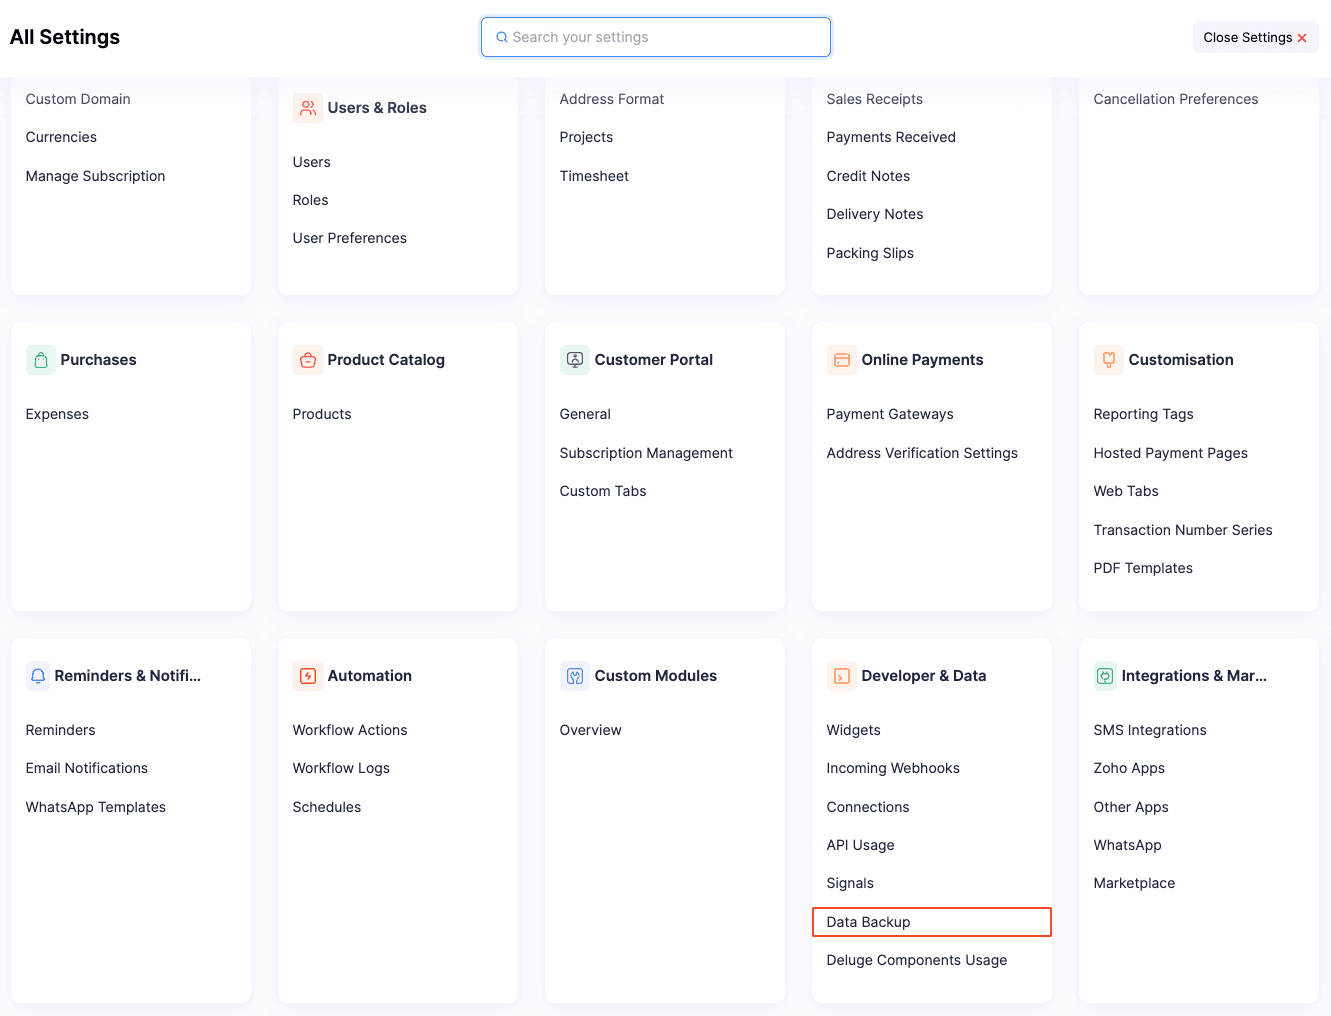
Task: Click the Users & Roles icon
Action: pyautogui.click(x=307, y=107)
